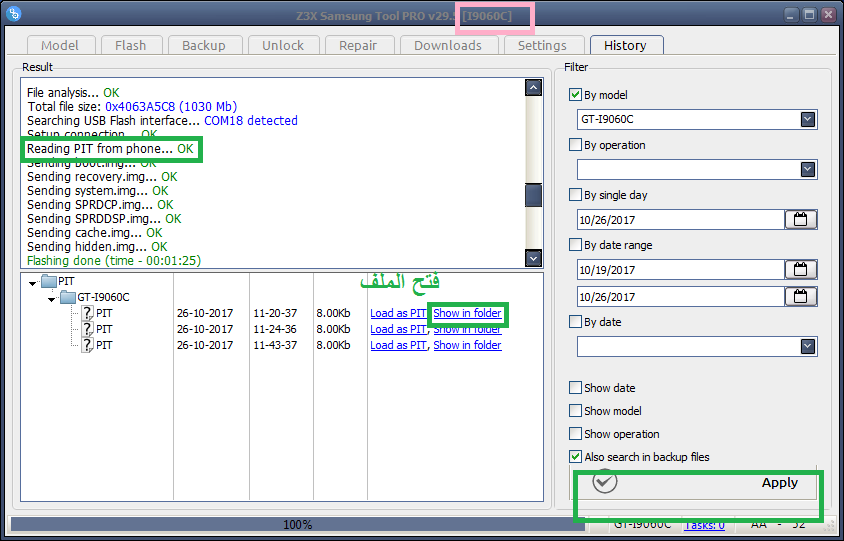Collapse the PIT tree root

click(x=33, y=282)
